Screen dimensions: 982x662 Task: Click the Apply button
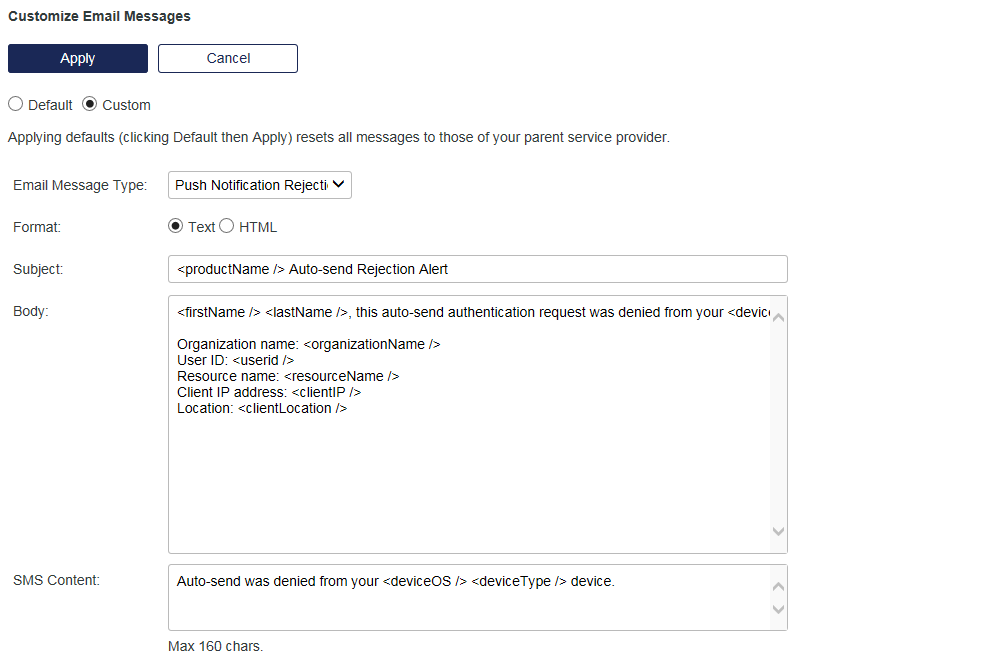(x=78, y=58)
